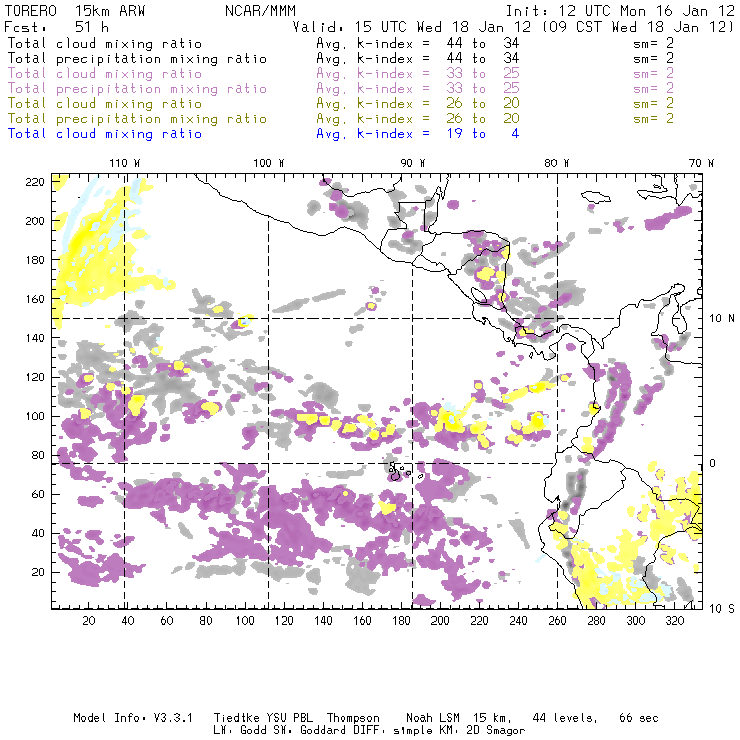Image resolution: width=740 pixels, height=740 pixels.
Task: Click the '66 sec' footer text
Action: coord(639,718)
